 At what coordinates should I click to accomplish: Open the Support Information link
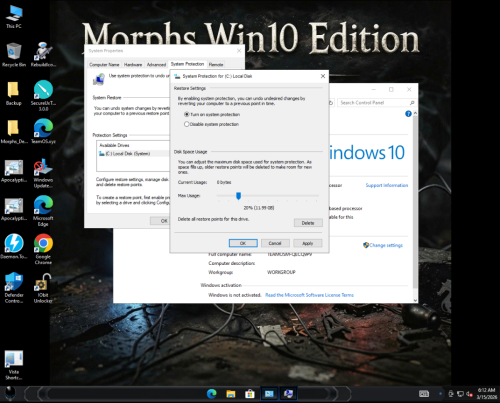(387, 185)
